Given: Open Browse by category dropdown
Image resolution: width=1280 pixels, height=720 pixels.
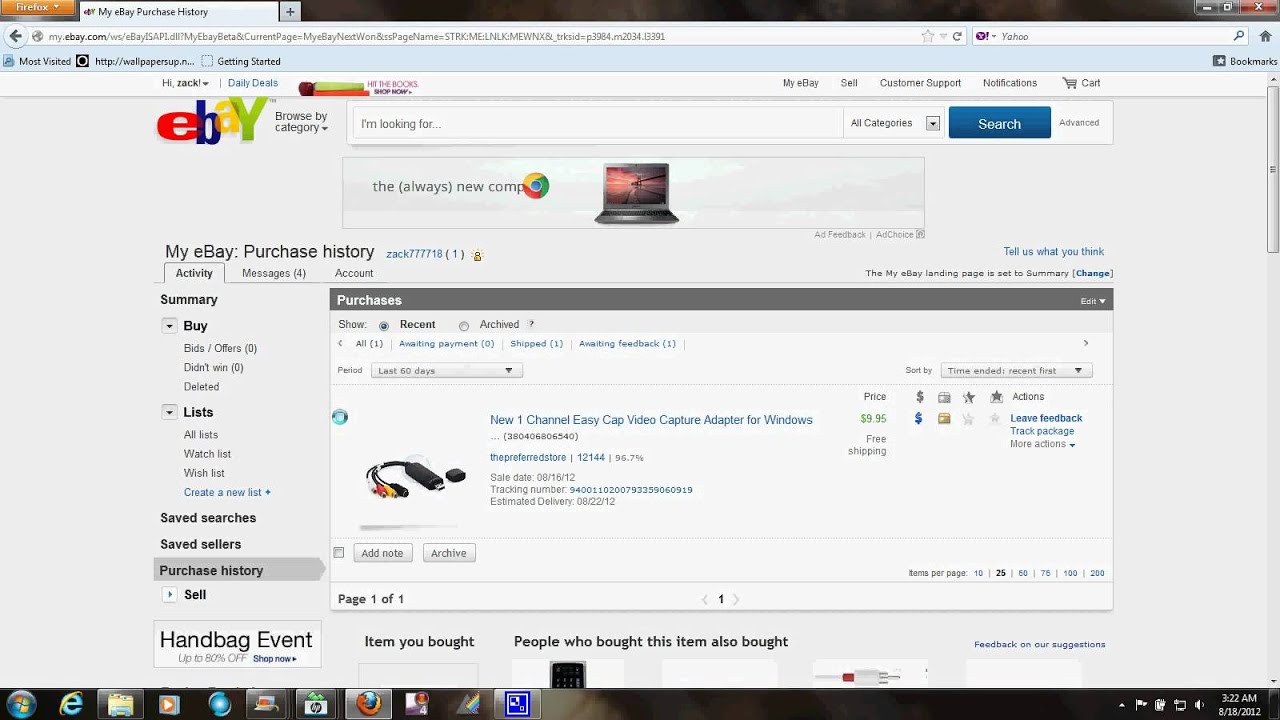Looking at the screenshot, I should (x=301, y=122).
